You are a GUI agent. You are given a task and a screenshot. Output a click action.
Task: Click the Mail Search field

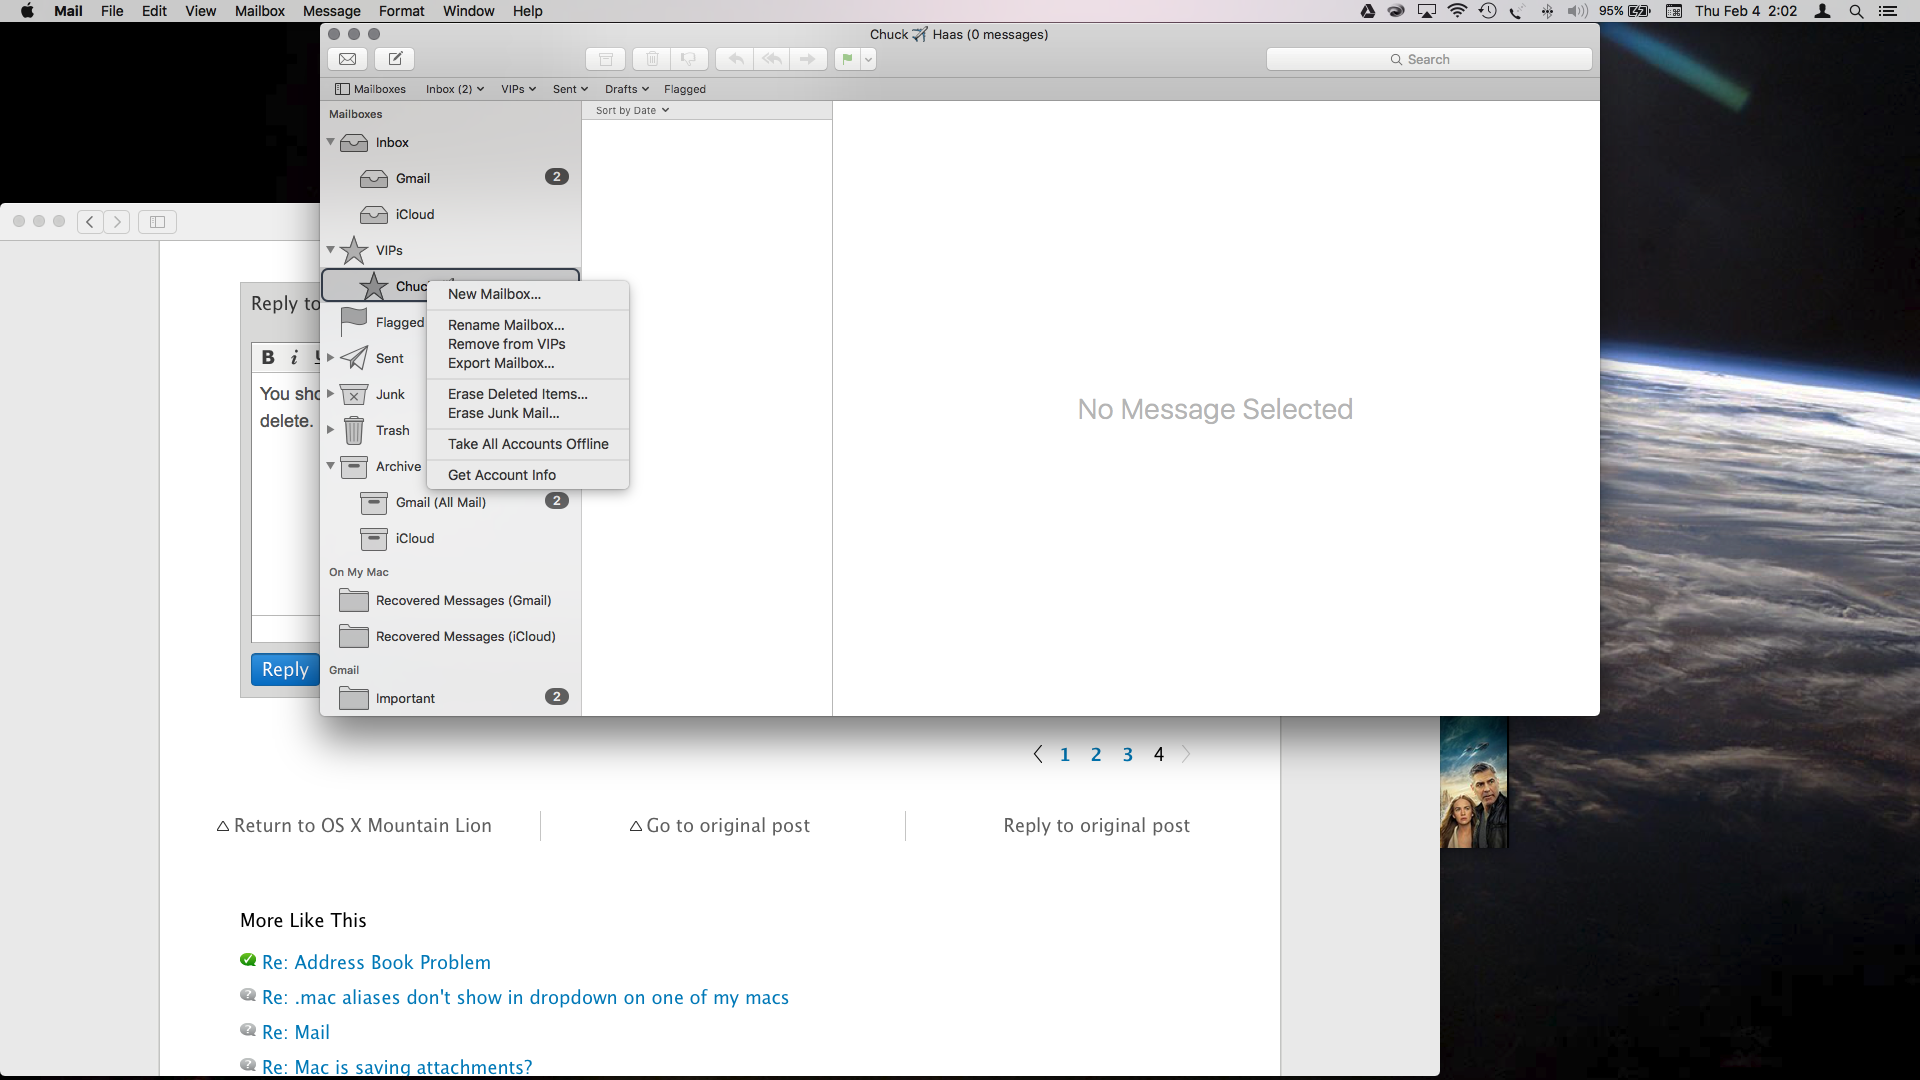pyautogui.click(x=1429, y=59)
